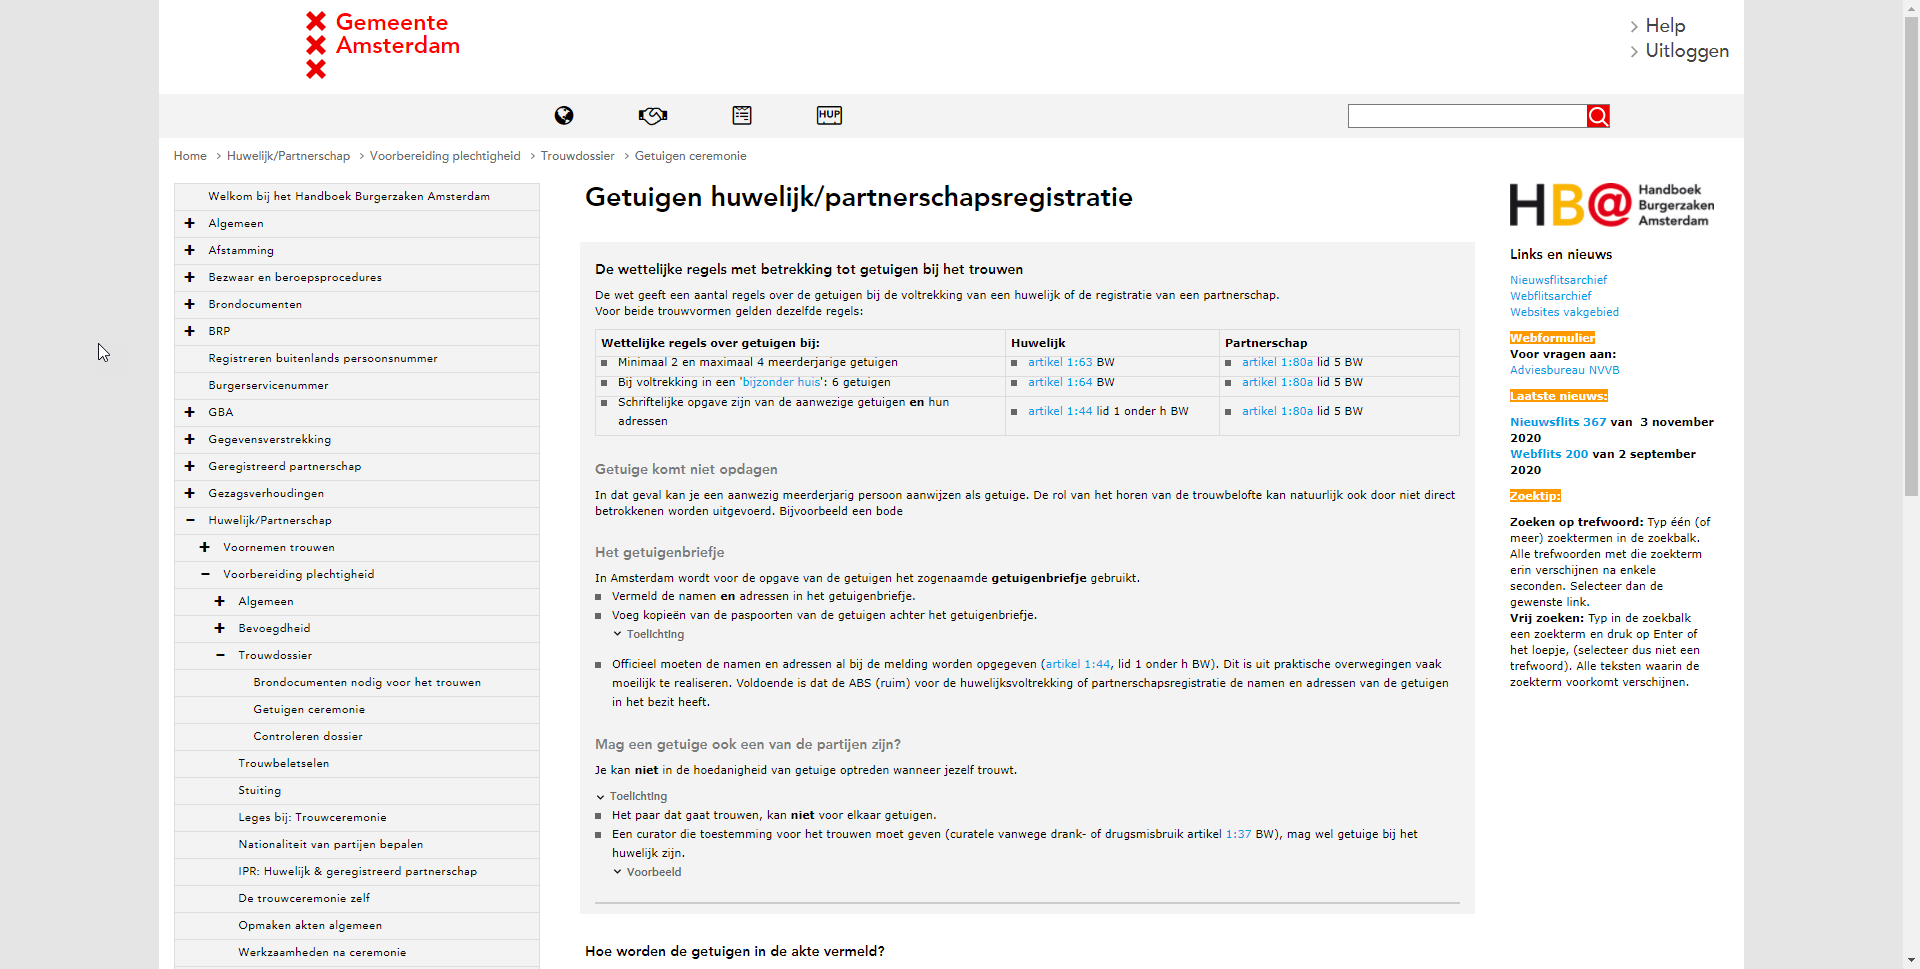The width and height of the screenshot is (1920, 969).
Task: Expand the BRP sidebar category
Action: (x=189, y=331)
